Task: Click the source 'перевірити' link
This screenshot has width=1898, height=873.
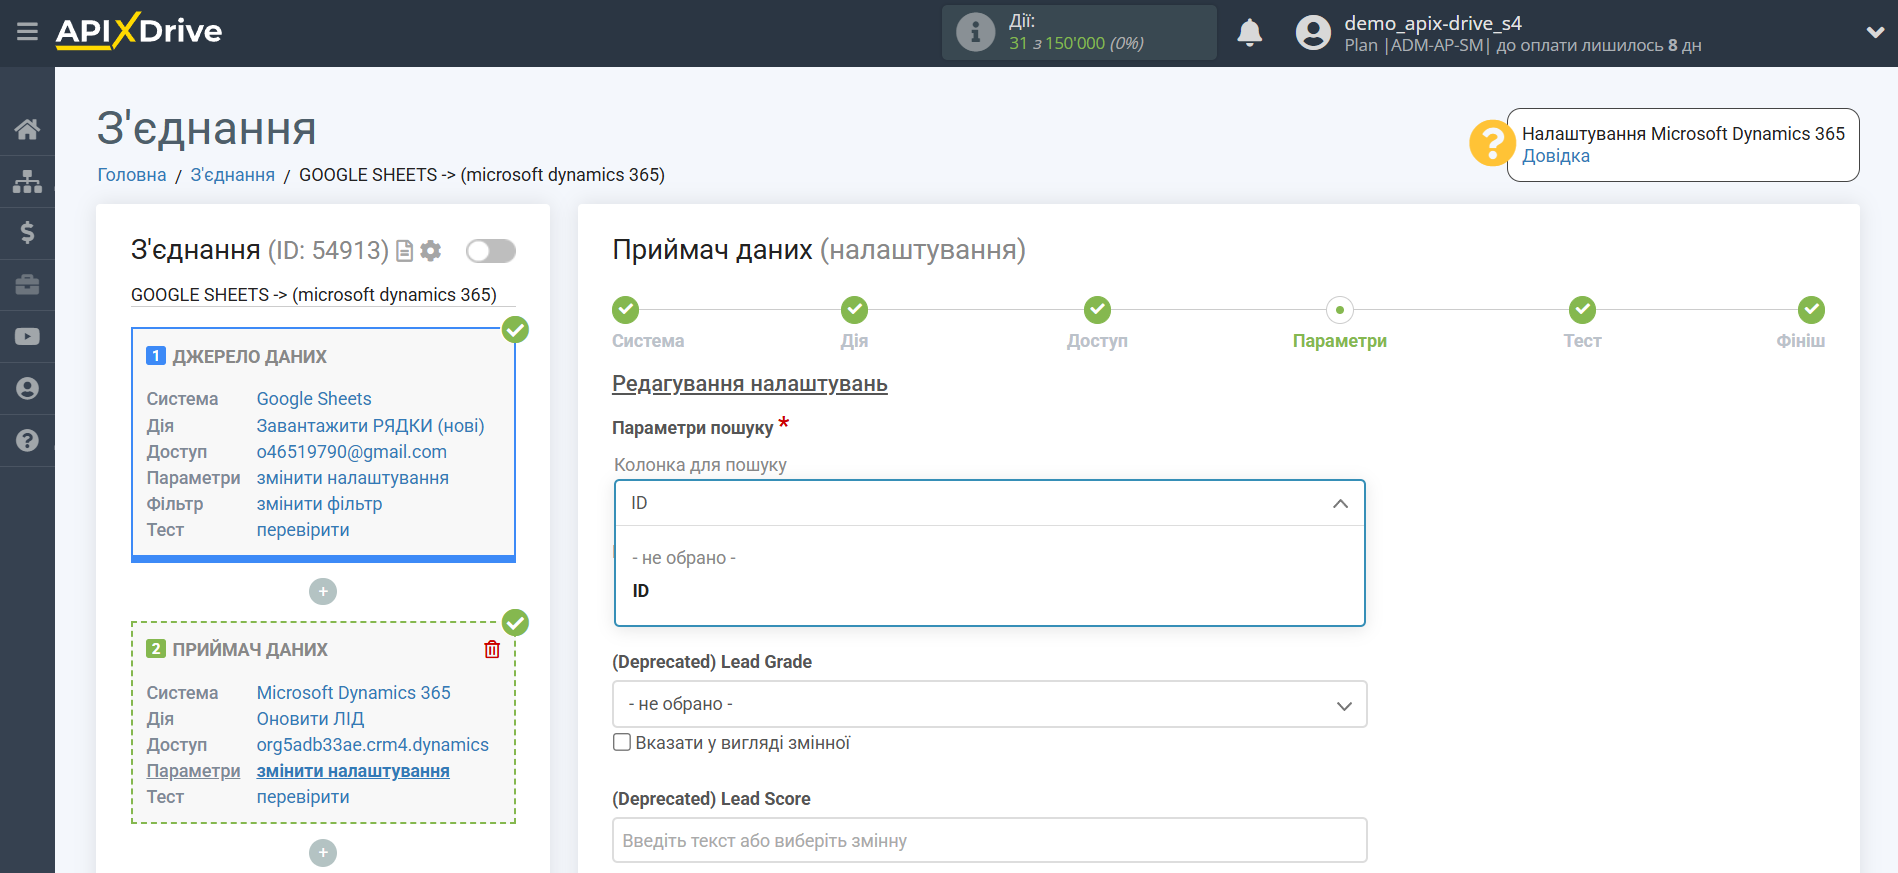Action: 303,530
